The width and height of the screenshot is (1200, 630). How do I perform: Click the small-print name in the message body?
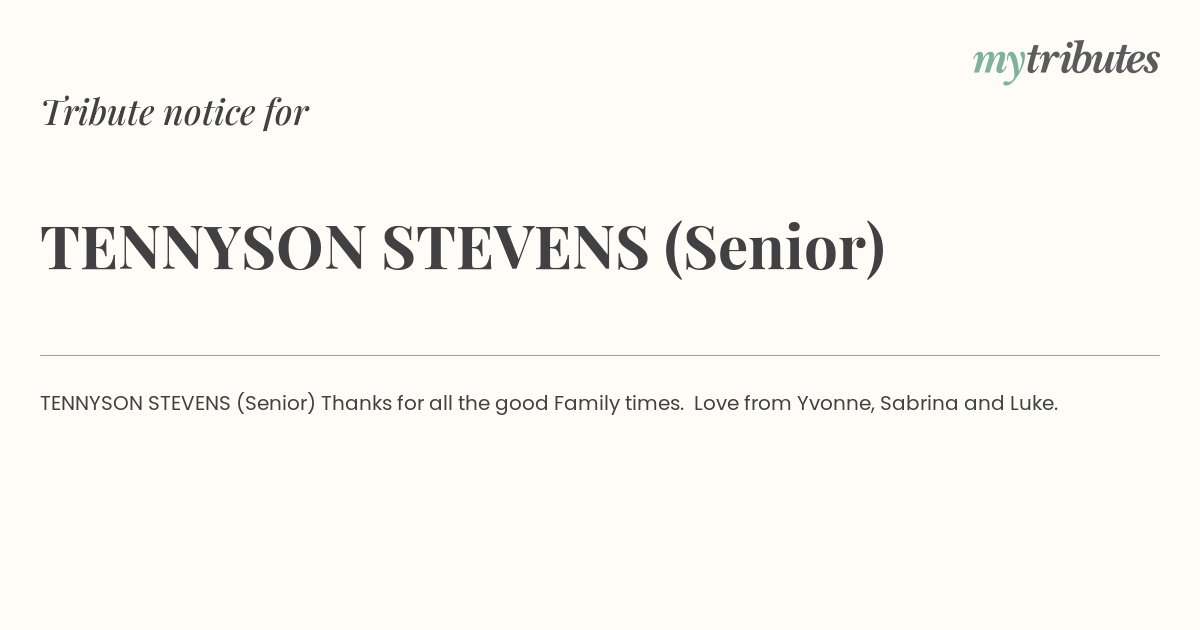tap(178, 404)
